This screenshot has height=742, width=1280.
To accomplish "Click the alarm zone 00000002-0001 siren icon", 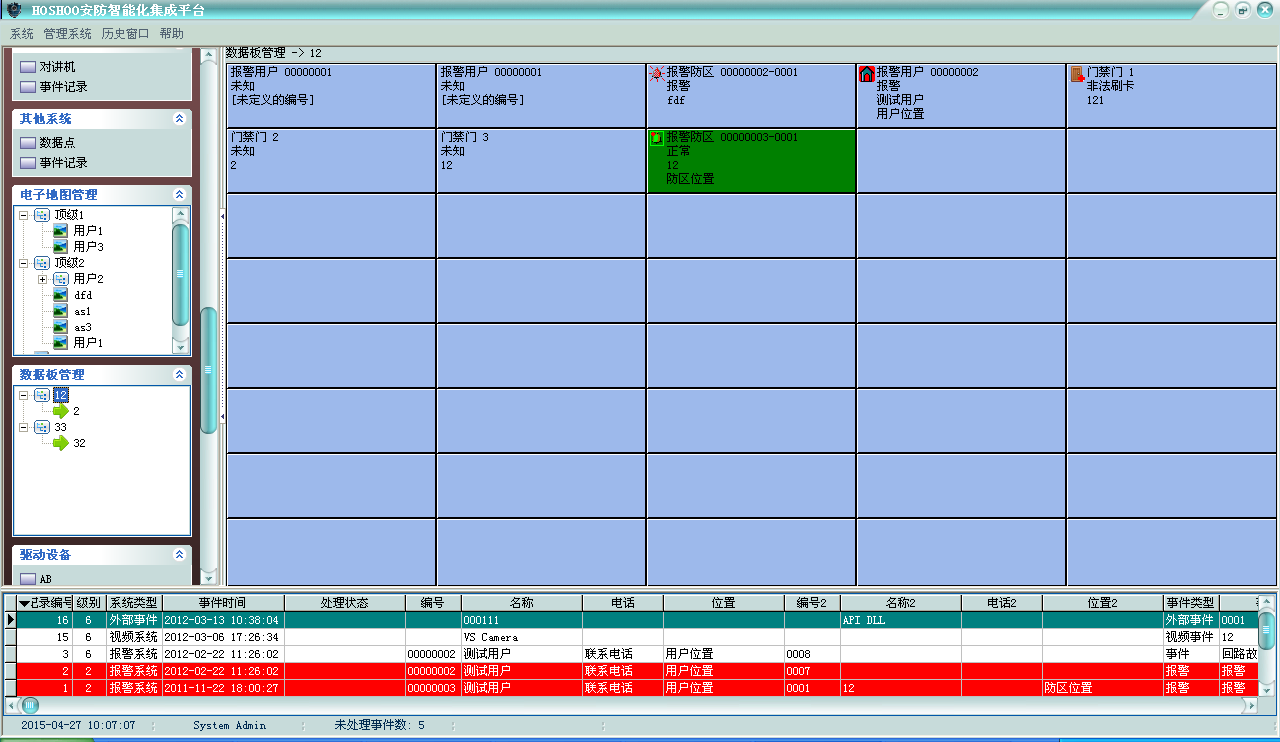I will 657,74.
